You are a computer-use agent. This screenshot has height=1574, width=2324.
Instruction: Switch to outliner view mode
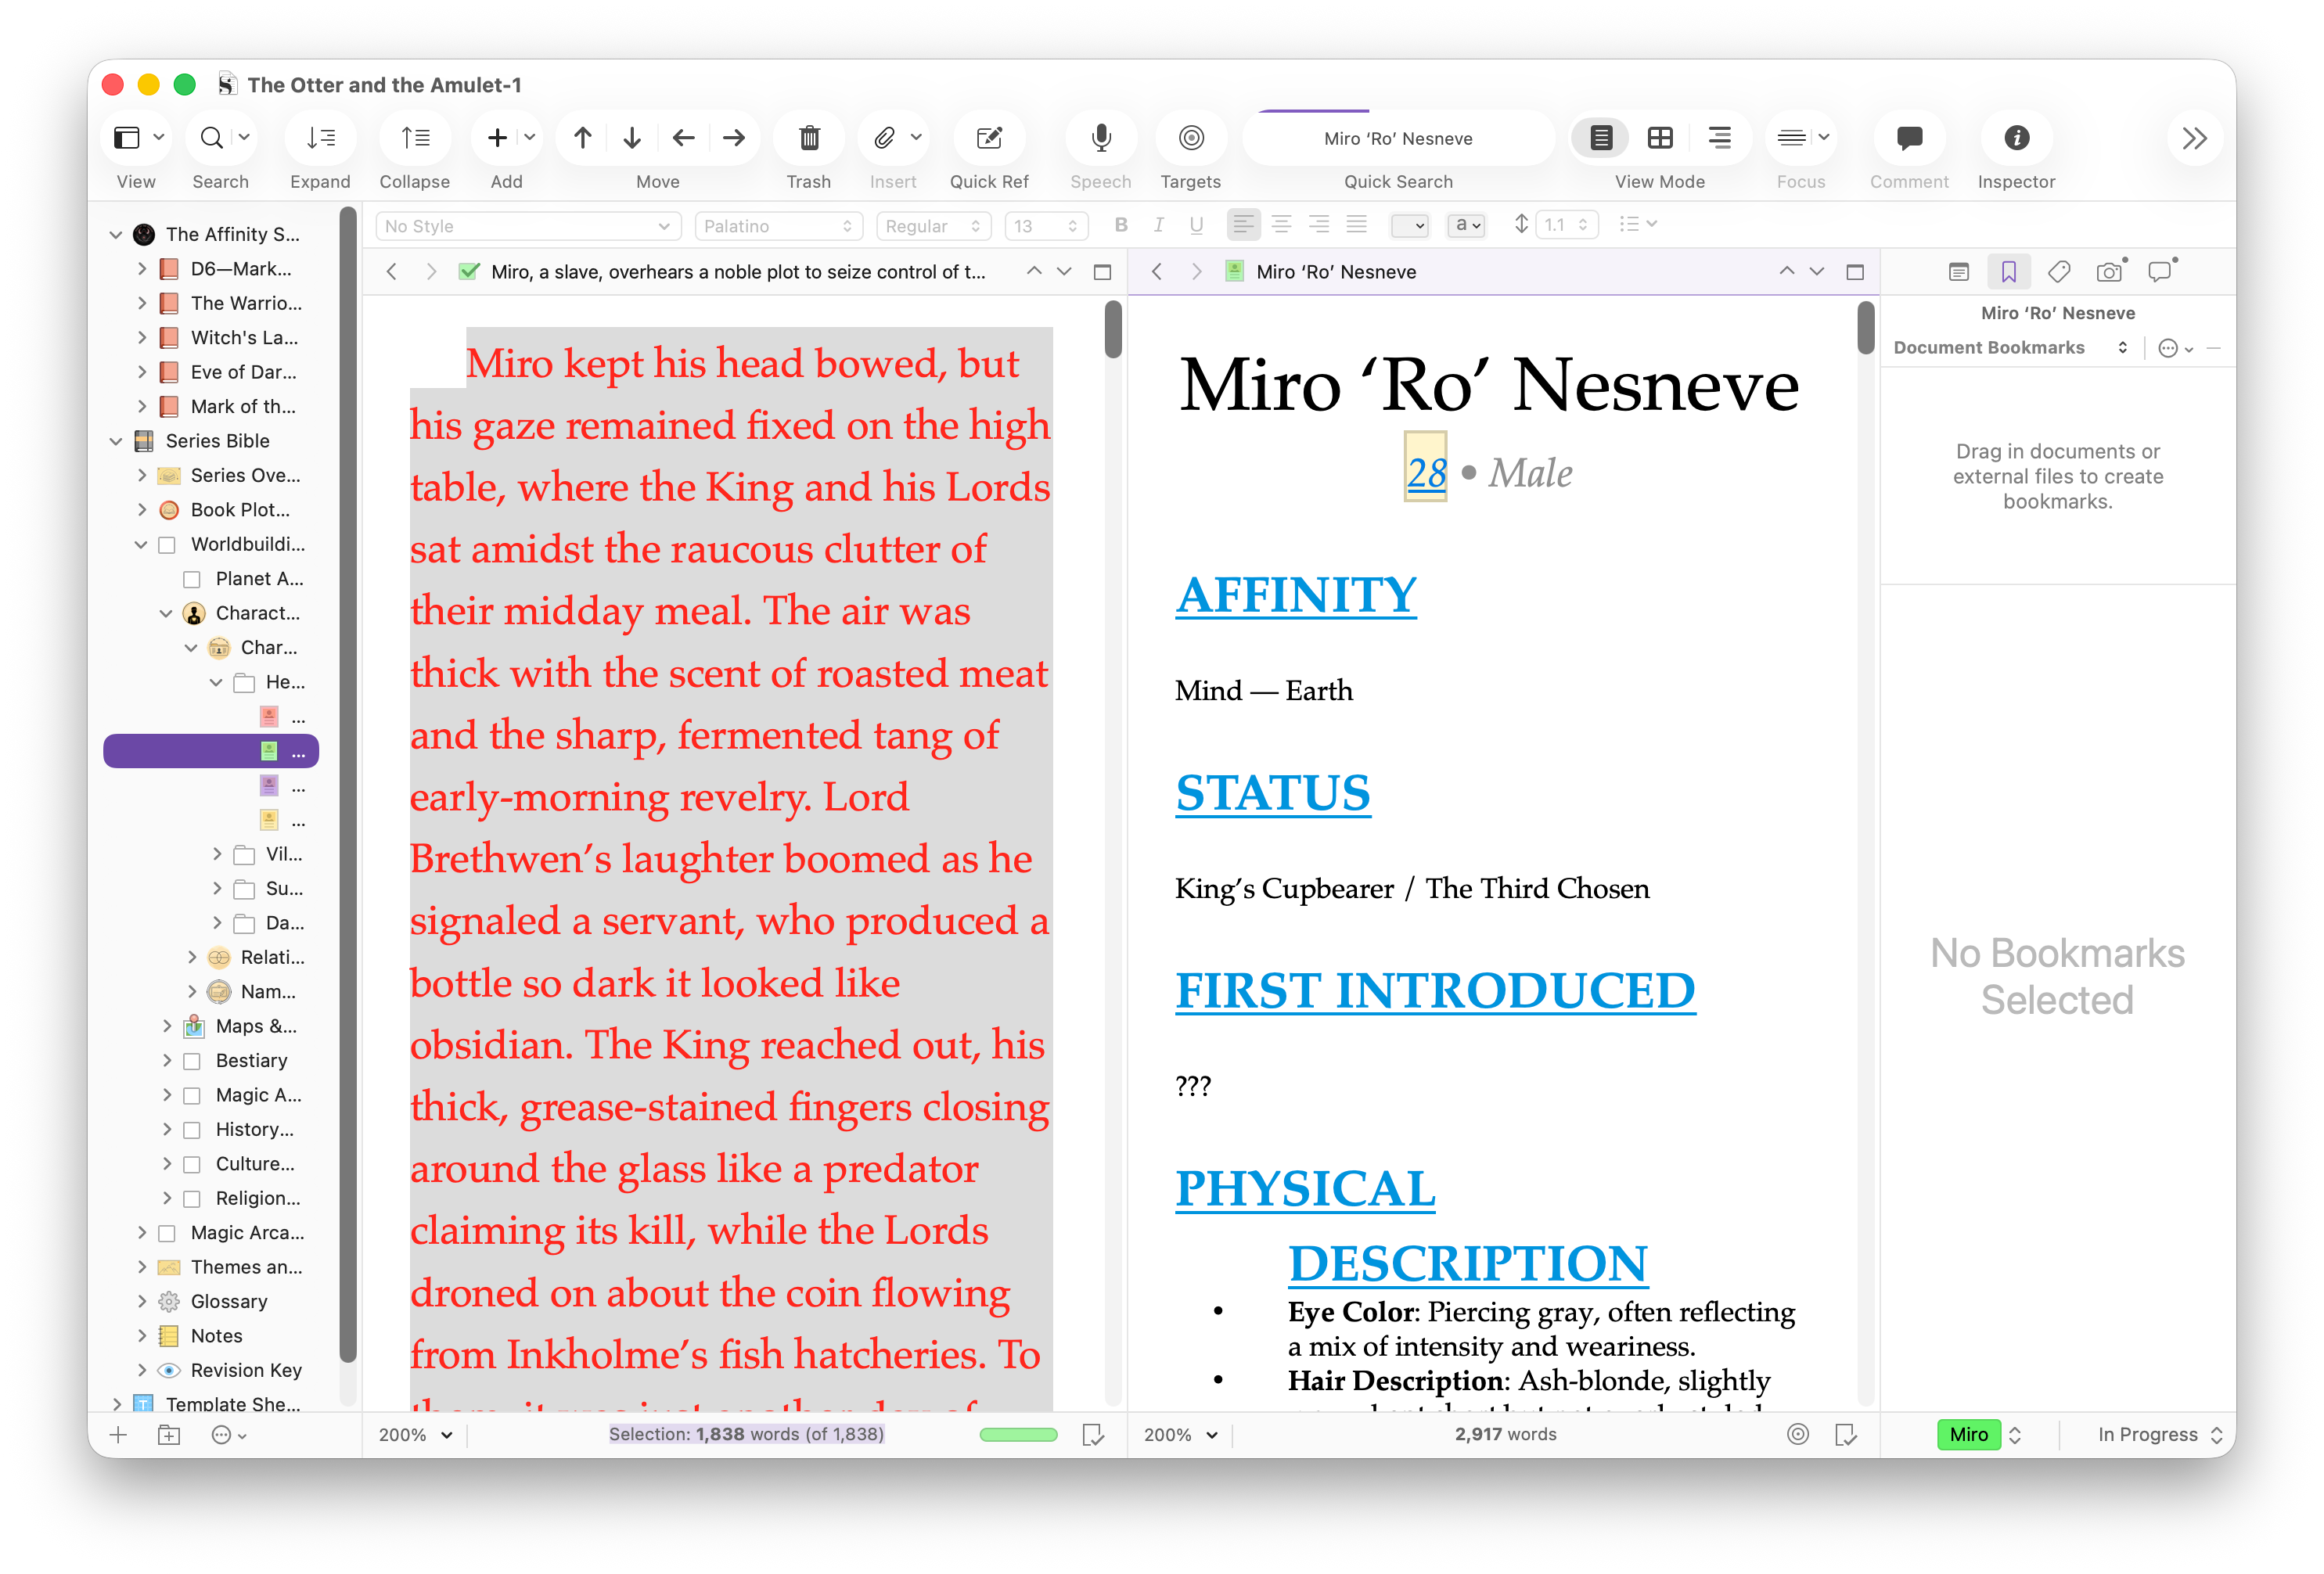pos(1719,138)
